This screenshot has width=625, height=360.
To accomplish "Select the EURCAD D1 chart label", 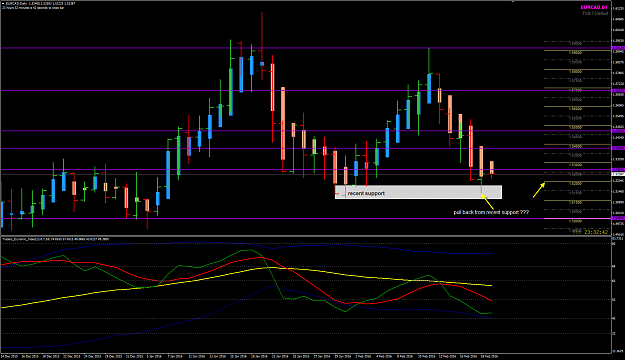I will click(x=594, y=8).
